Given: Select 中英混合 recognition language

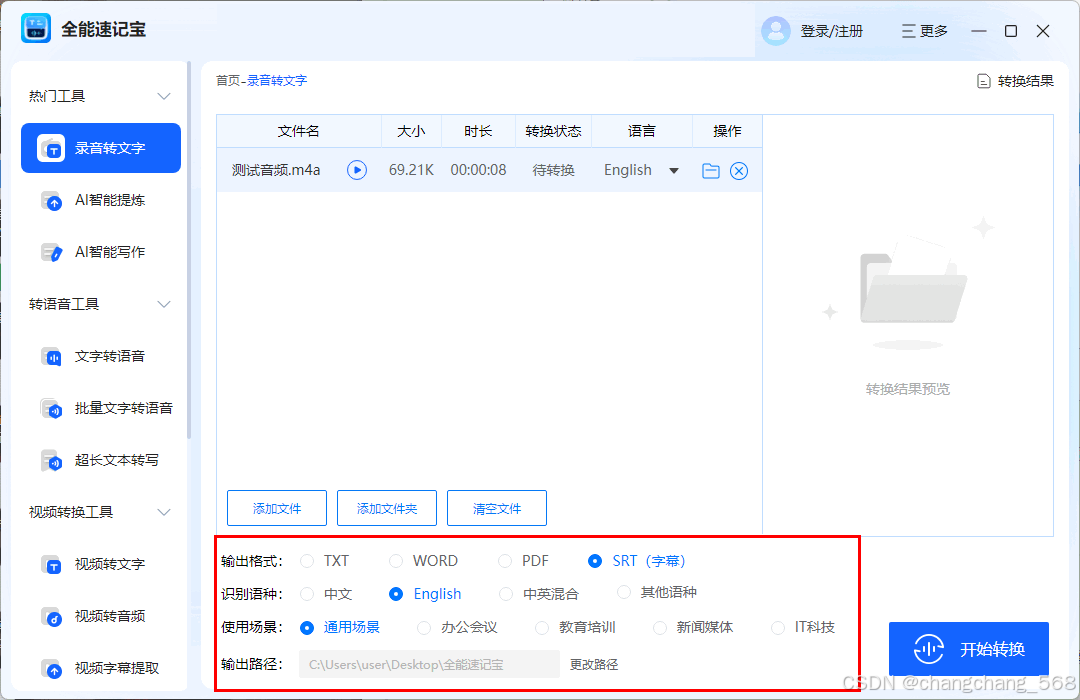Looking at the screenshot, I should (x=506, y=594).
